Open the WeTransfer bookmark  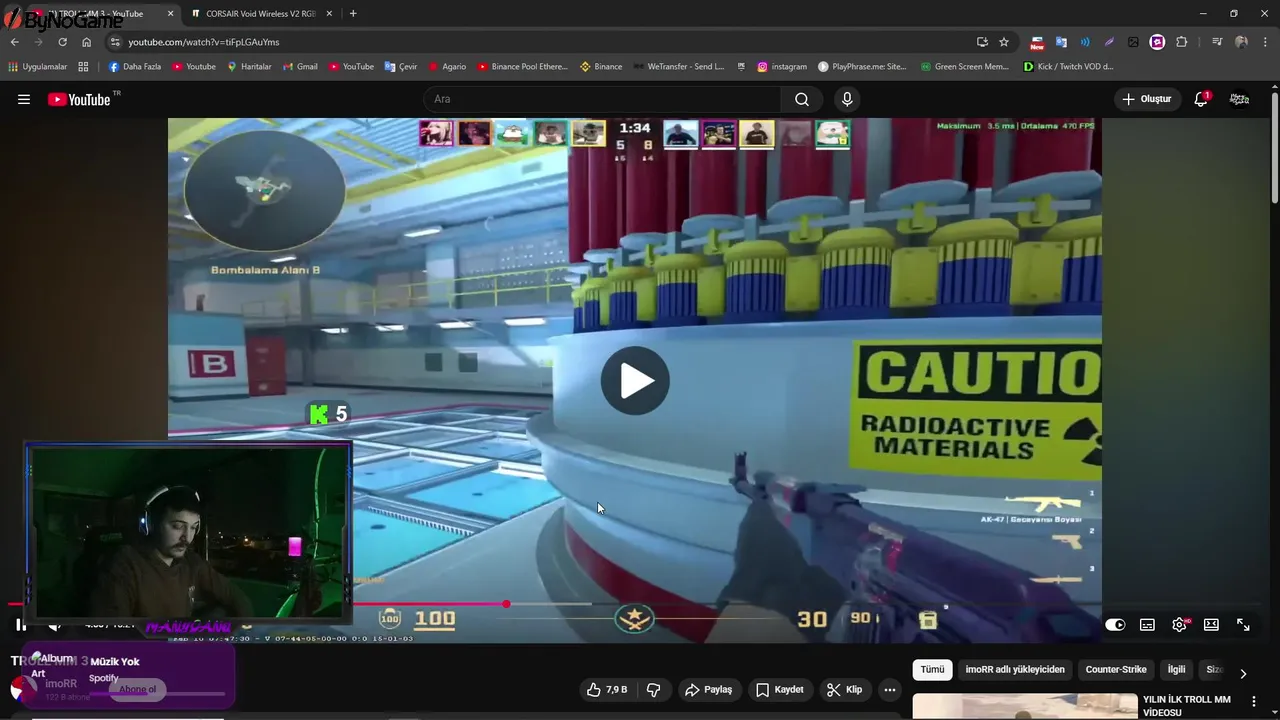[x=679, y=67]
